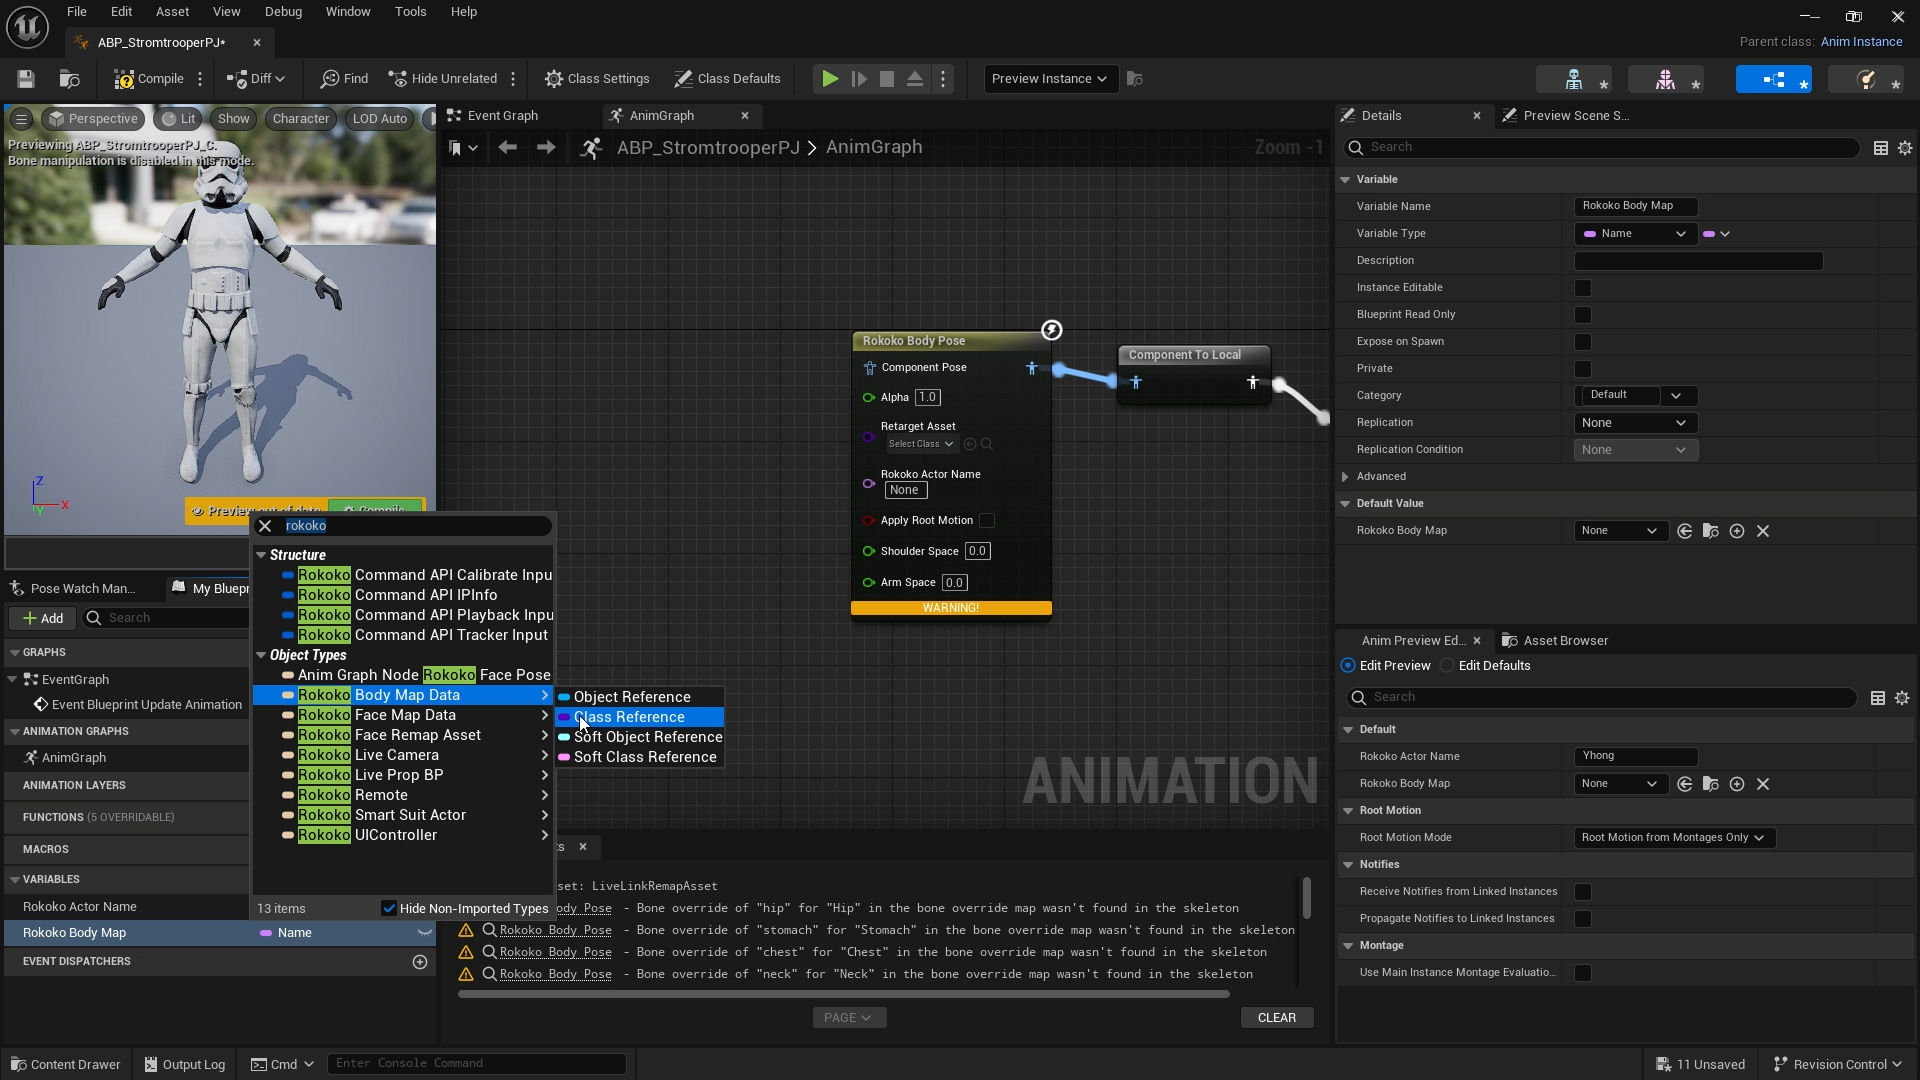Open the Variable Type Name dropdown
This screenshot has height=1080, width=1920.
[x=1635, y=234]
